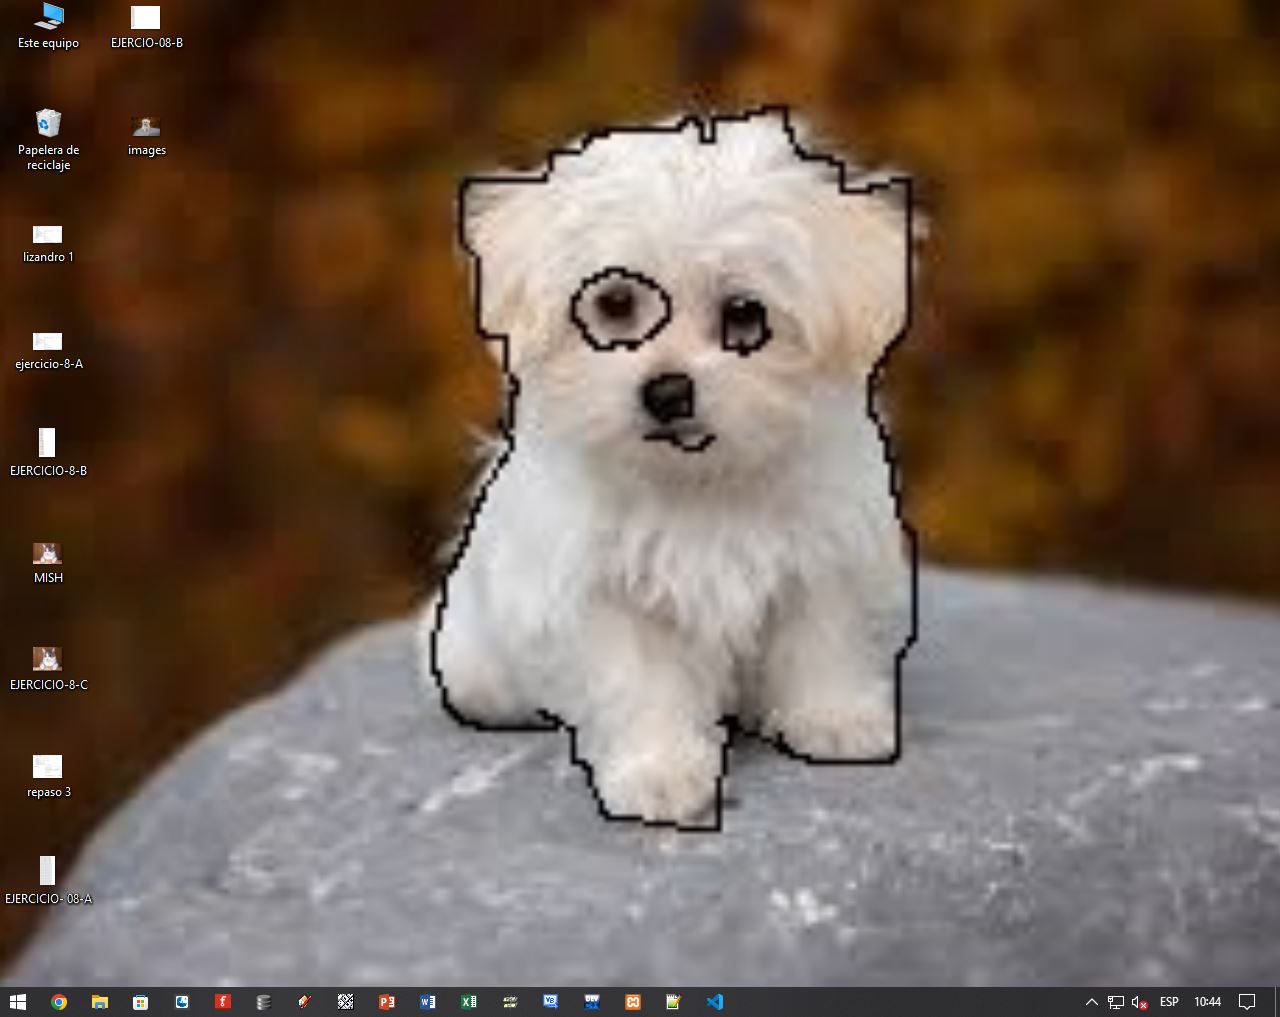Open the network status tray icon
Screen dimensions: 1280x1017
coord(1116,1002)
